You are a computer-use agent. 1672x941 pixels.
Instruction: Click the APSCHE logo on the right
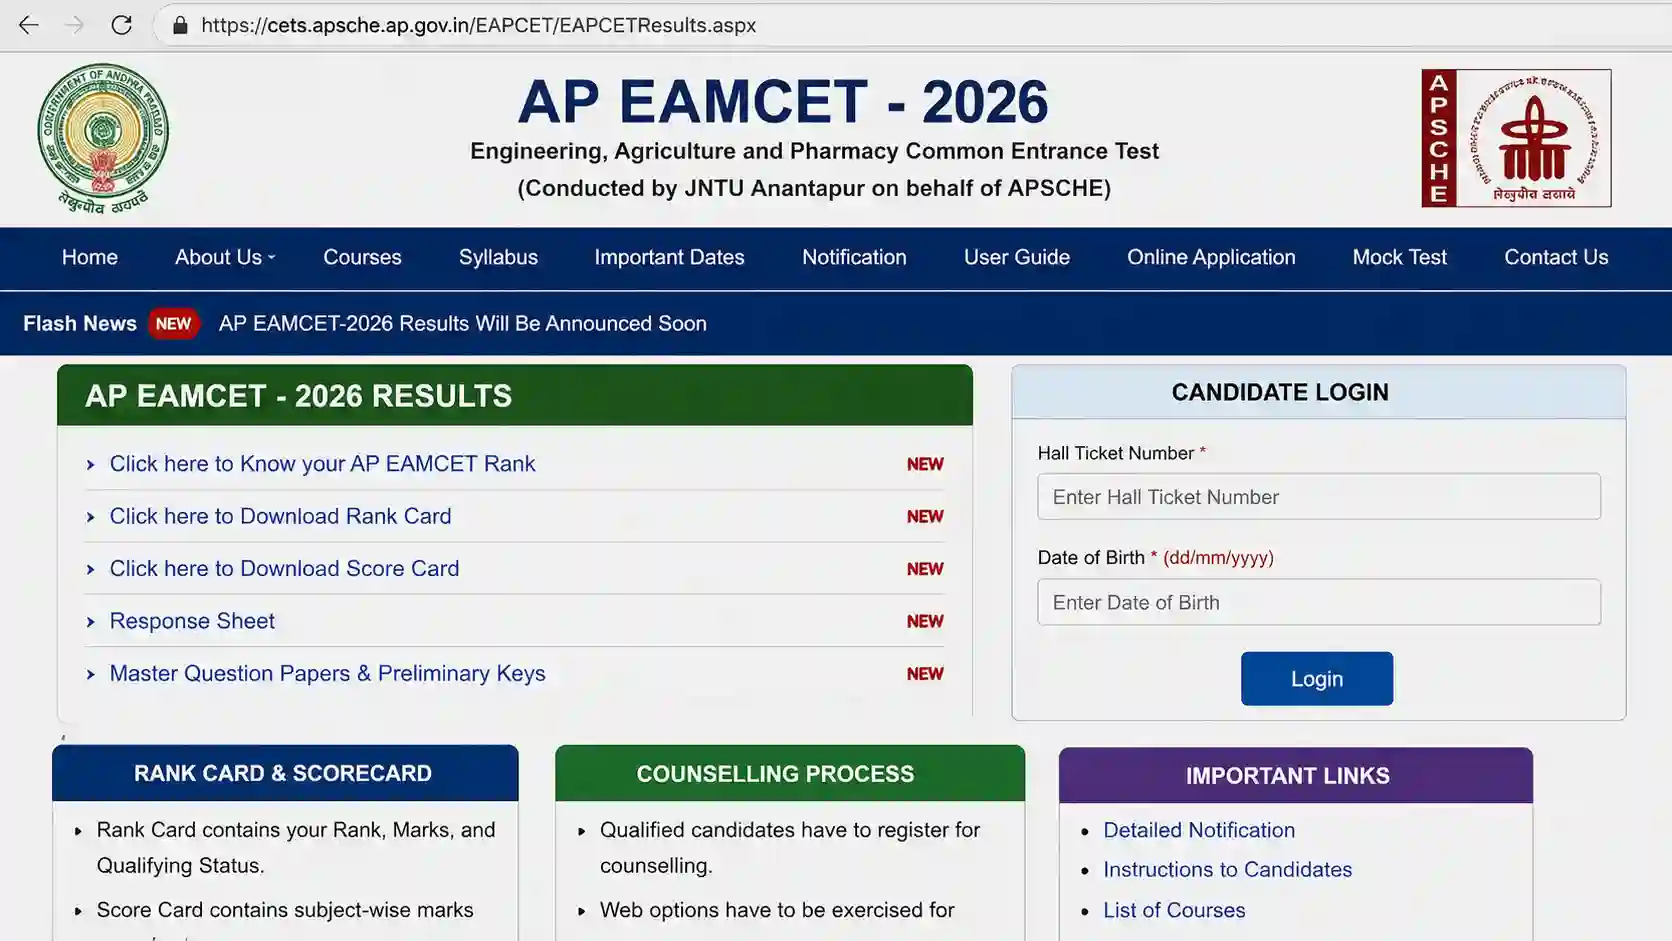[1516, 138]
